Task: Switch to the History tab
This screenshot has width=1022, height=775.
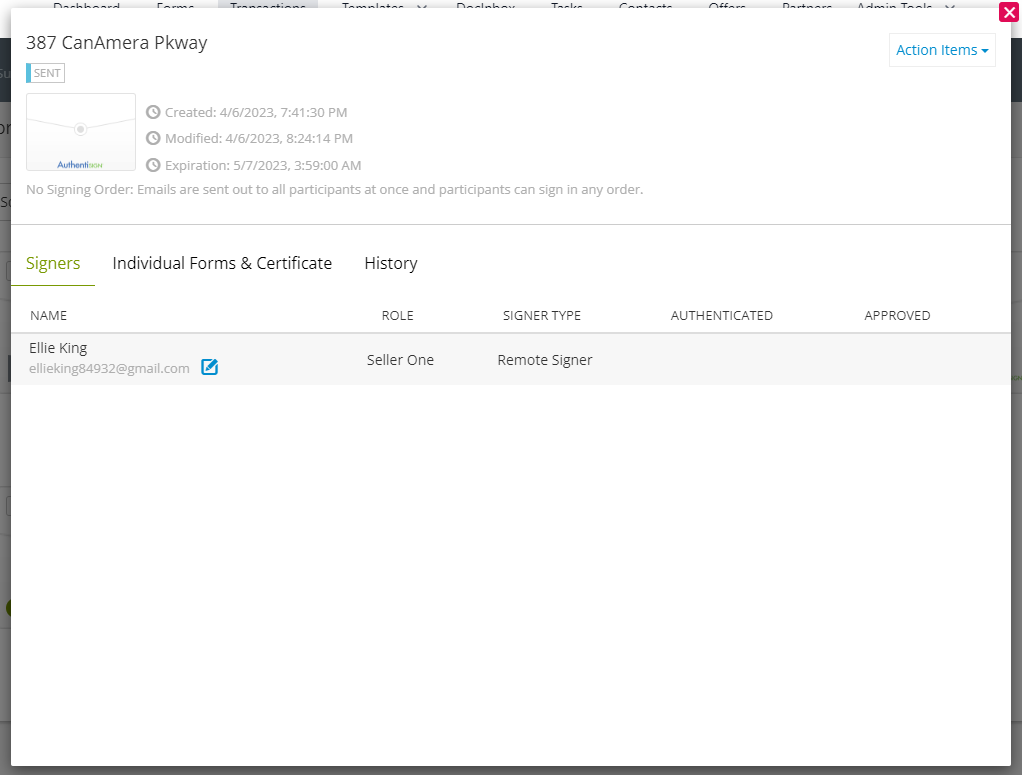Action: click(x=390, y=263)
